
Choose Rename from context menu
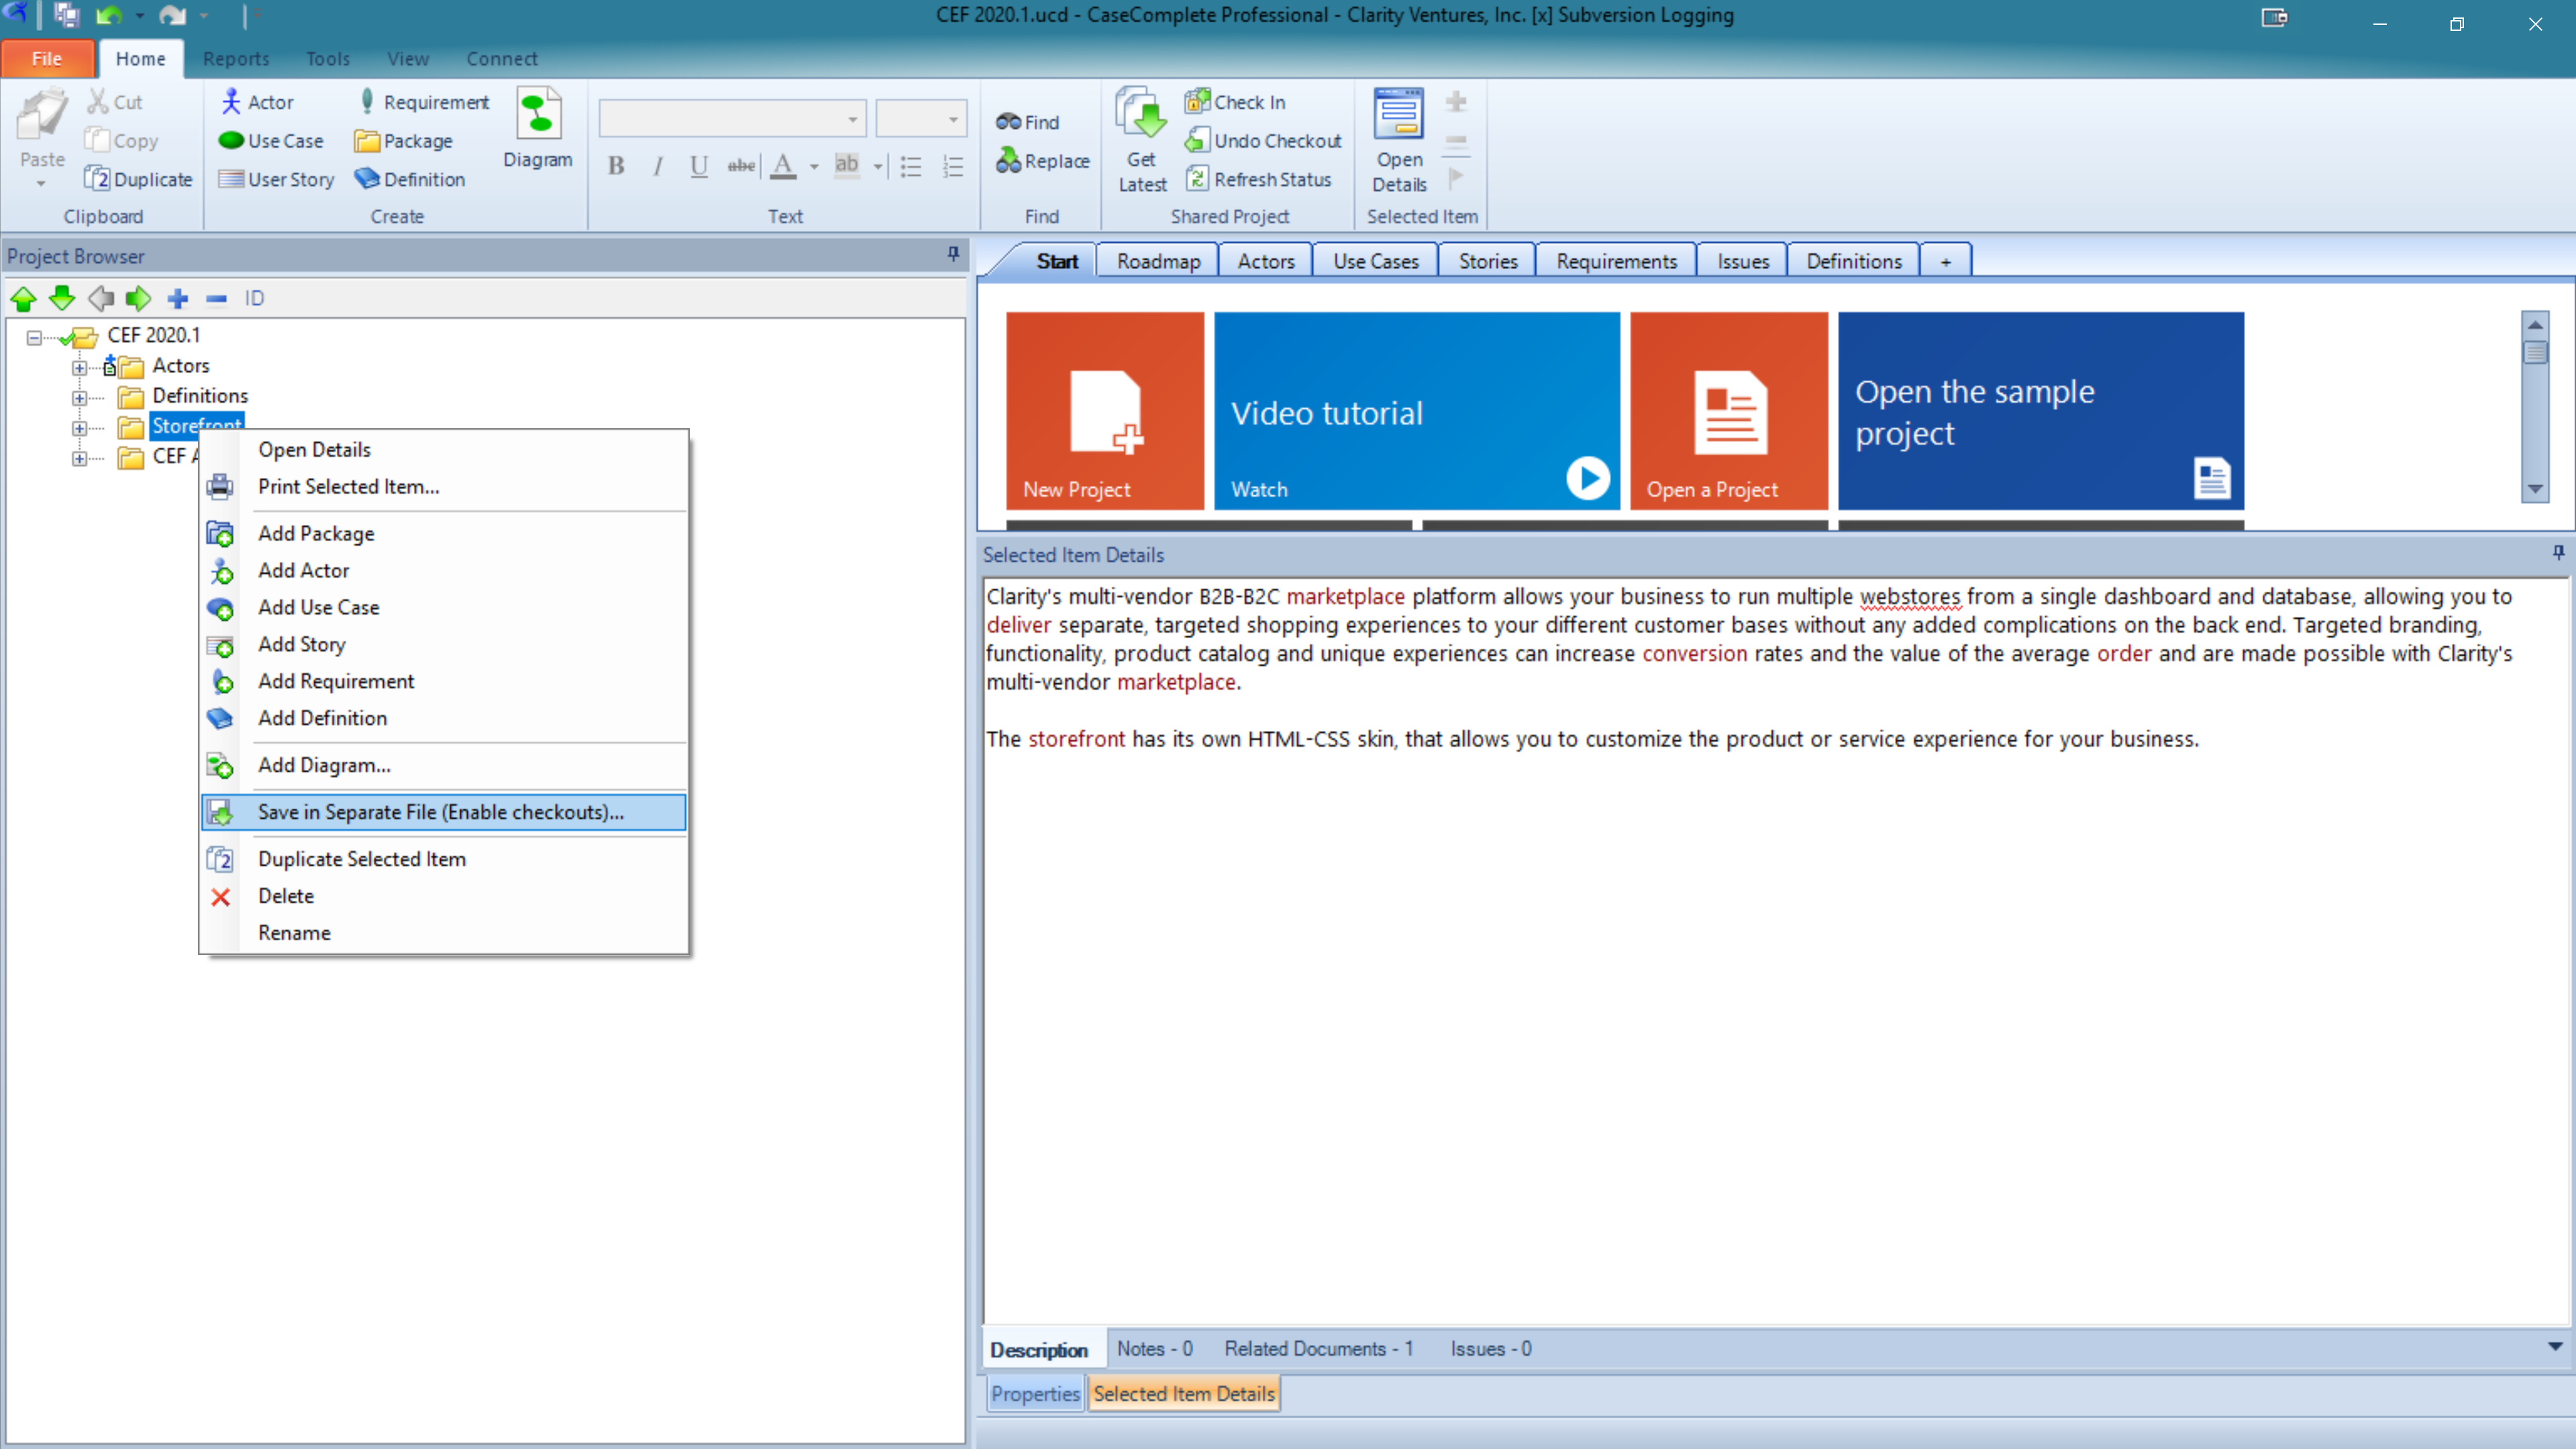444,932
